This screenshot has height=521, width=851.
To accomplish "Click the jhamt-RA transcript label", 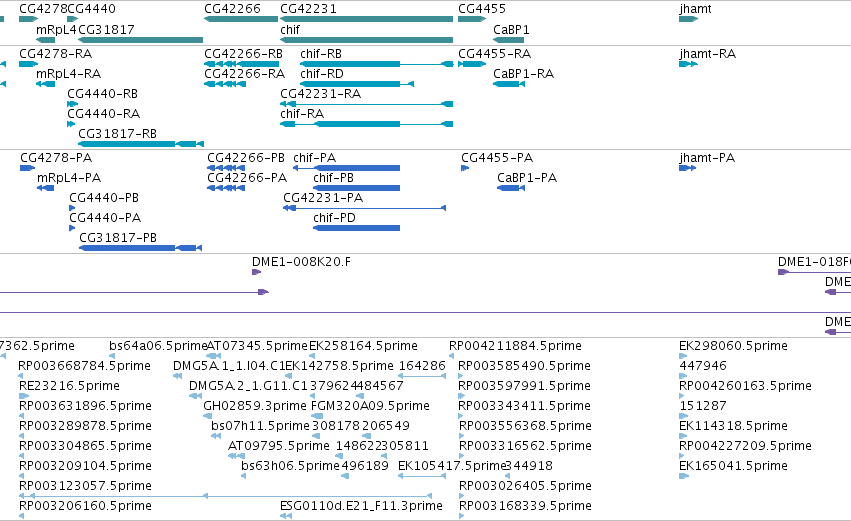I will click(x=707, y=54).
